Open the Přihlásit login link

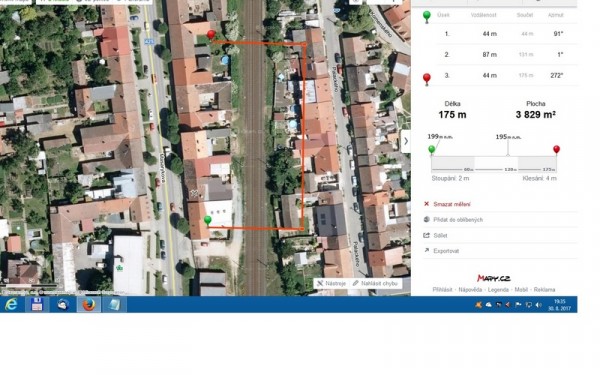coord(442,290)
